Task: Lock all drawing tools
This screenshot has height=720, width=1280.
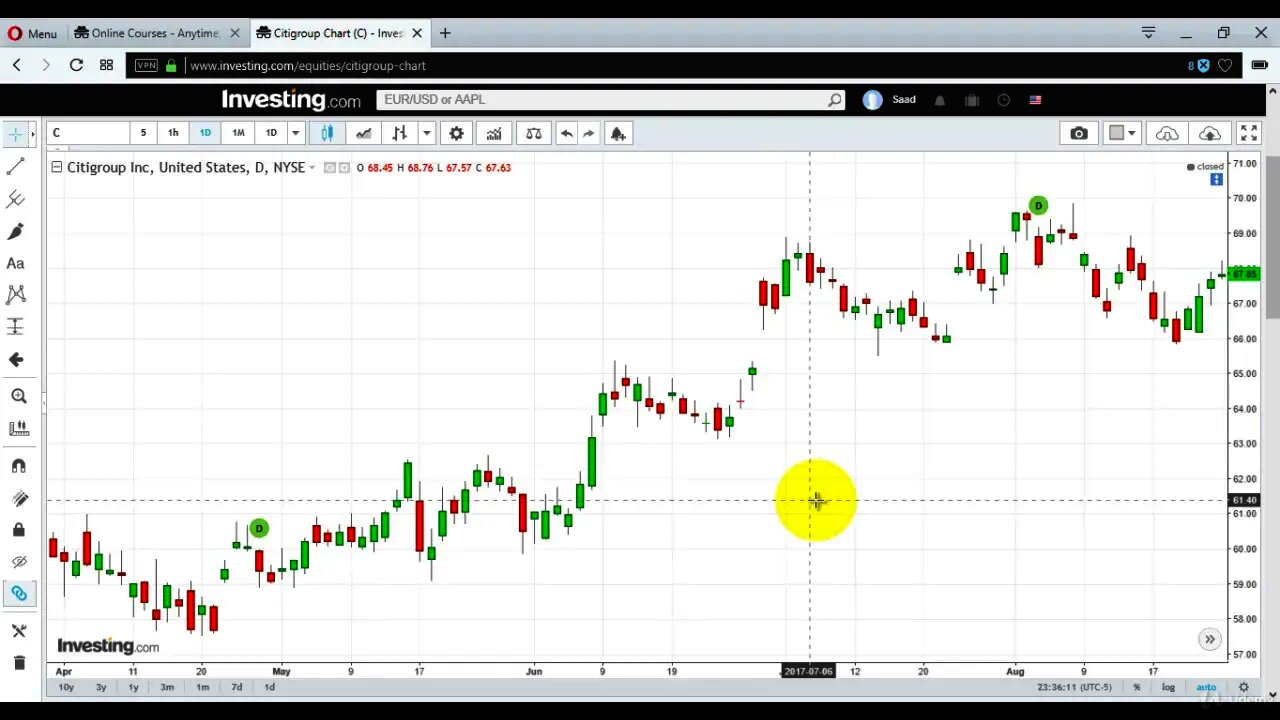Action: 18,530
